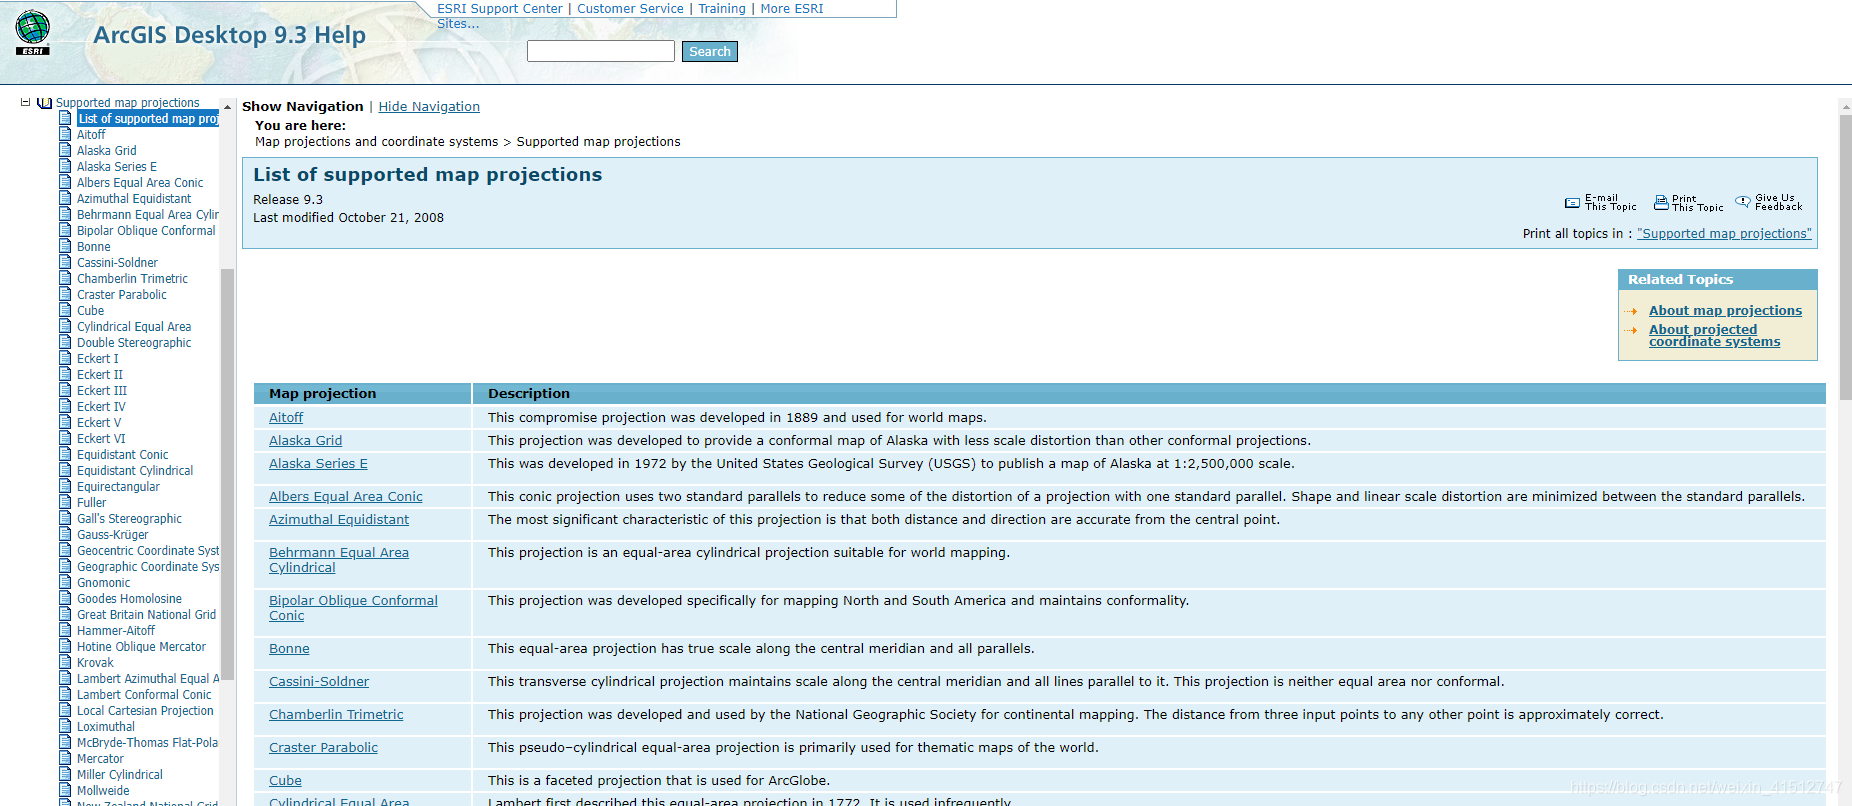Select Lambert Conformal Conic in the tree
This screenshot has height=806, width=1852.
(144, 694)
